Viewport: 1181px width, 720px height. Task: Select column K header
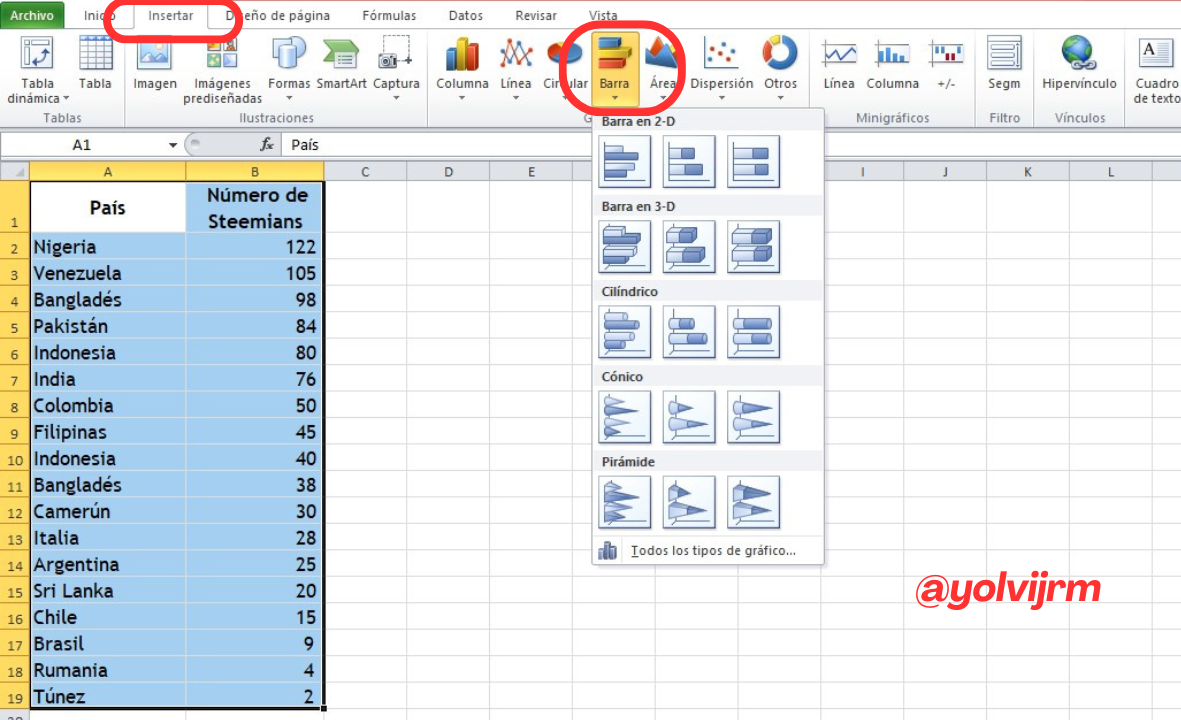click(1027, 172)
